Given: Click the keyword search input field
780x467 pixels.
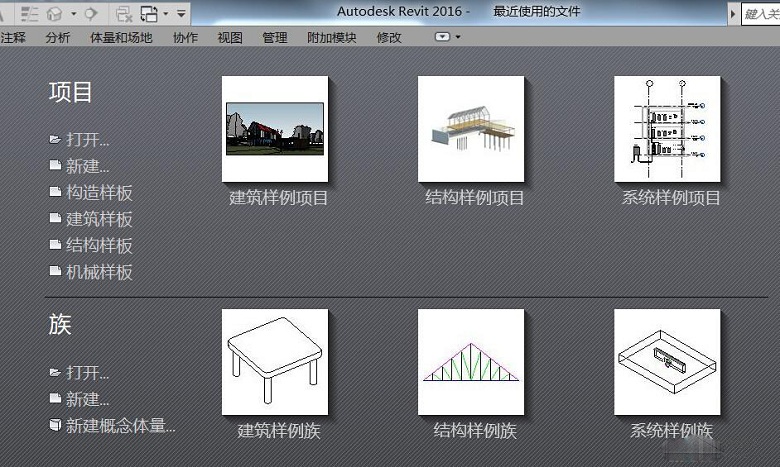Looking at the screenshot, I should (760, 14).
